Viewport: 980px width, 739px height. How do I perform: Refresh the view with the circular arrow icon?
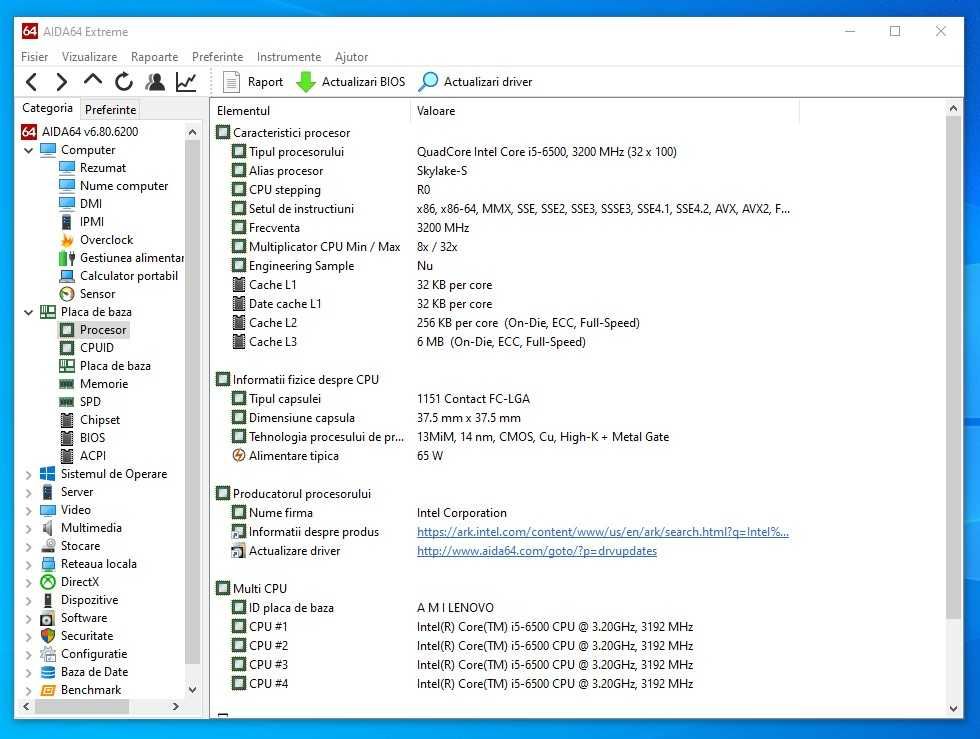pyautogui.click(x=124, y=82)
